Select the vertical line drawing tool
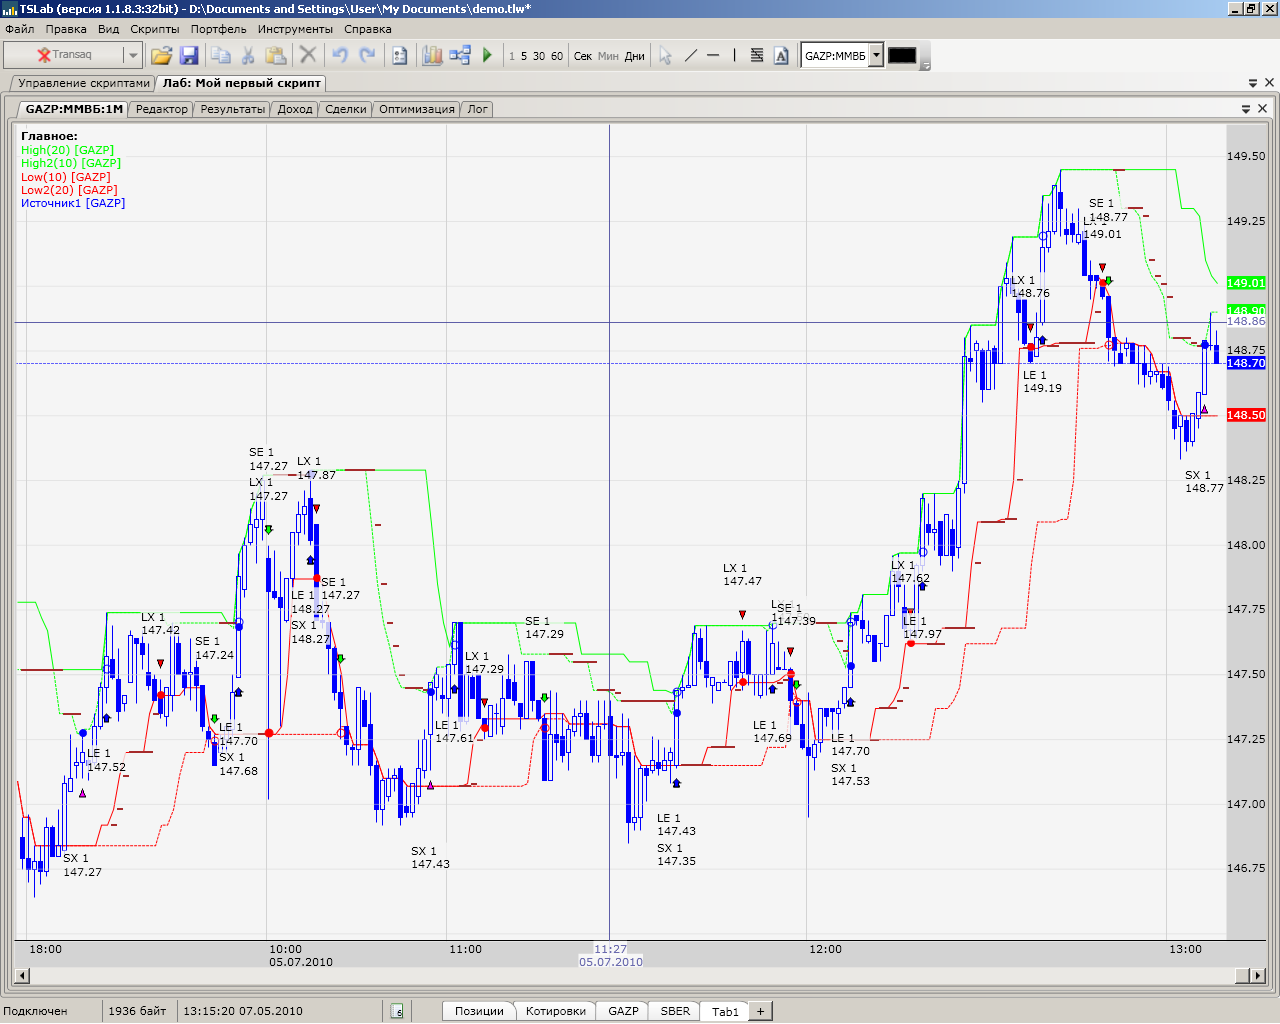The height and width of the screenshot is (1024, 1280). pyautogui.click(x=734, y=55)
